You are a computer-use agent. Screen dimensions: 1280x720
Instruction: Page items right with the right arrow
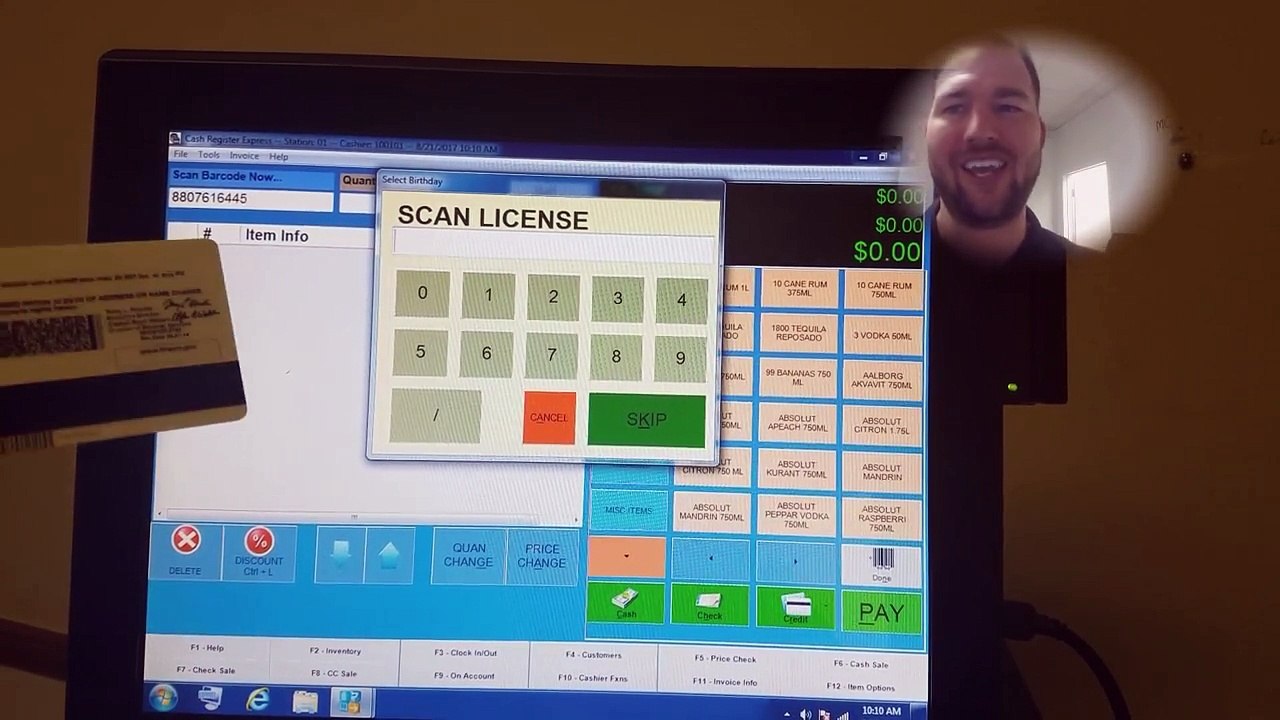[x=795, y=561]
